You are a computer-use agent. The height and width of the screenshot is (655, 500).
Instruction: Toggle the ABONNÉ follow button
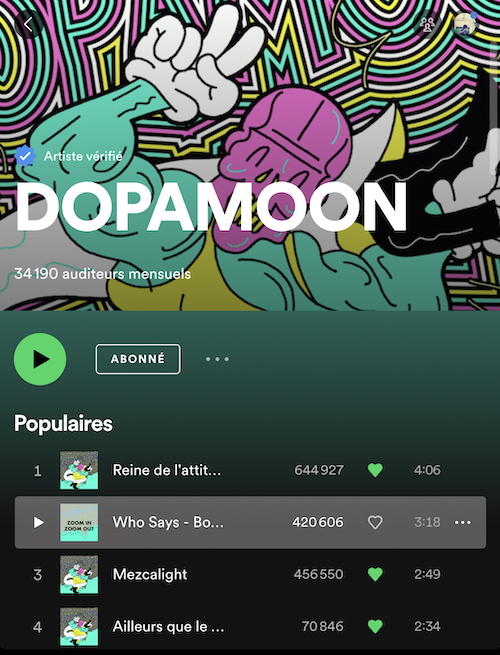pos(138,359)
